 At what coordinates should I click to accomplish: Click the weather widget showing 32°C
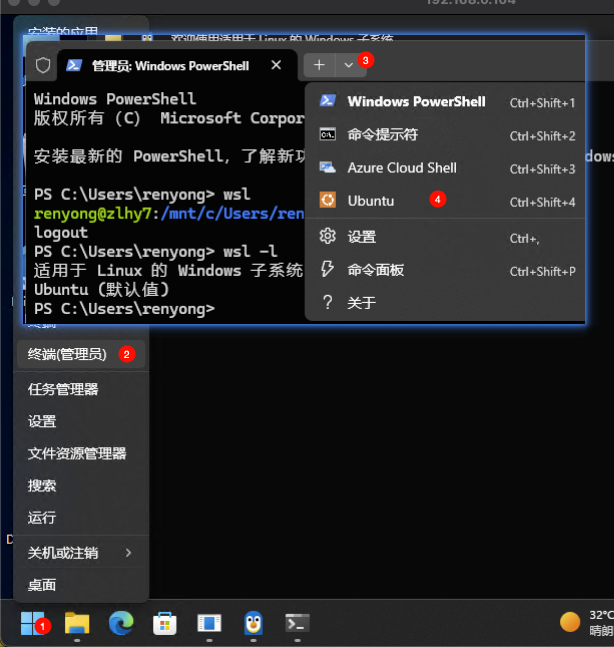(587, 622)
